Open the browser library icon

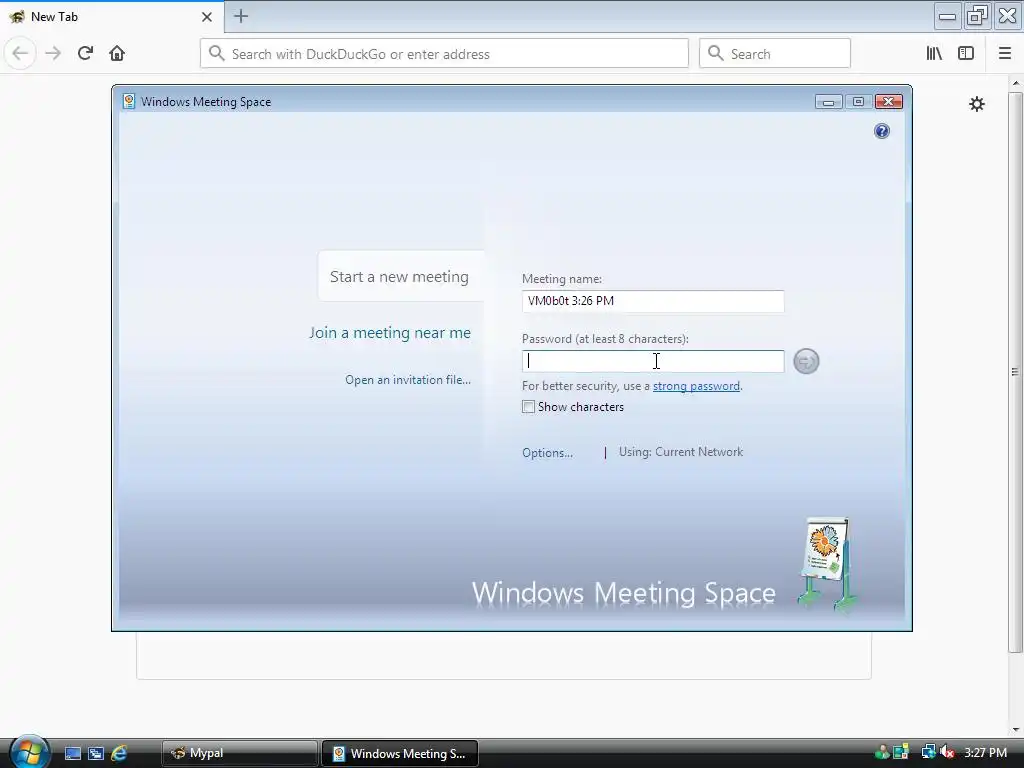coord(934,54)
